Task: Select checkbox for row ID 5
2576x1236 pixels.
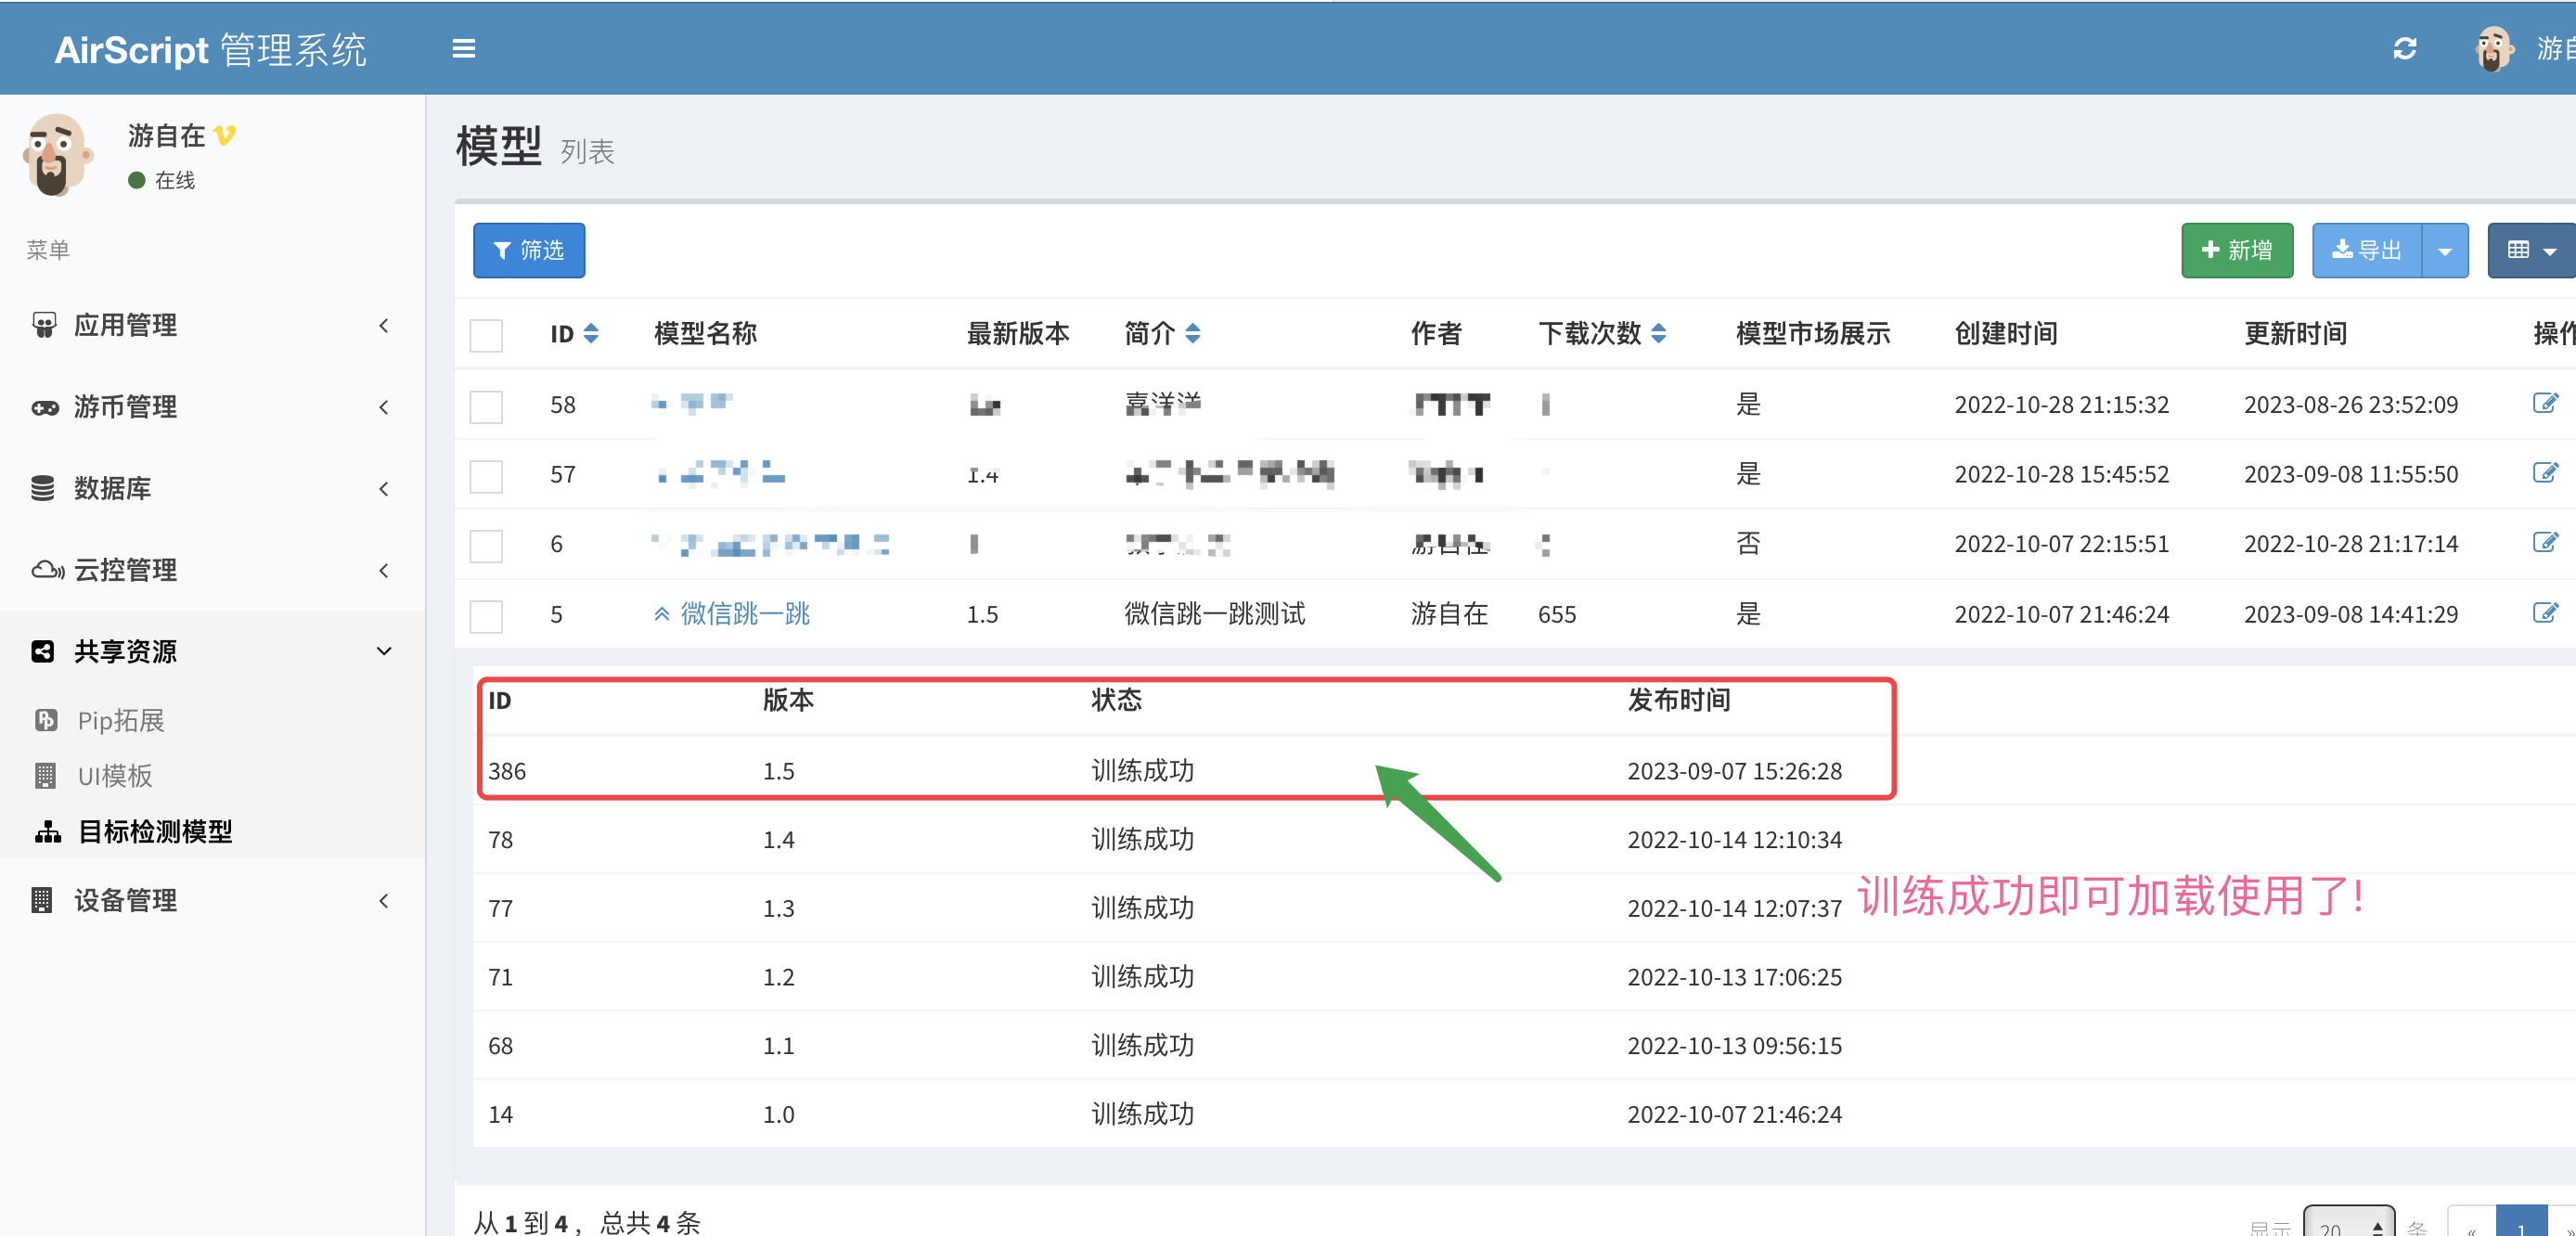Action: click(x=486, y=616)
